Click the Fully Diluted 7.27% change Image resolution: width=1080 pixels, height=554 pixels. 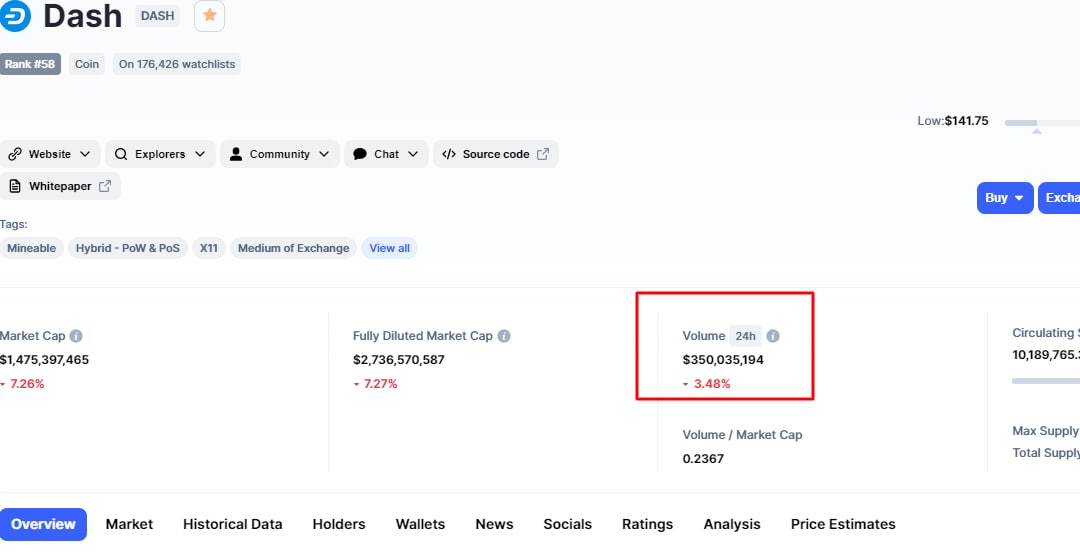[x=375, y=384]
